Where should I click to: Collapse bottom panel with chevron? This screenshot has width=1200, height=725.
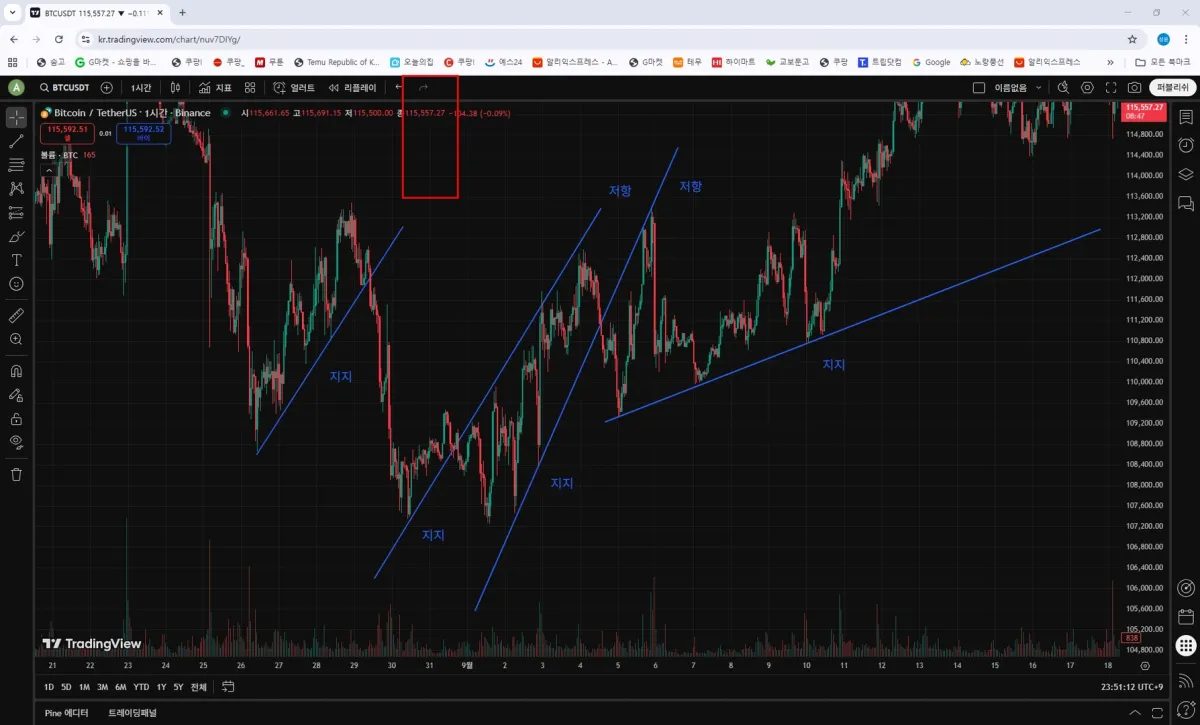pyautogui.click(x=1134, y=713)
